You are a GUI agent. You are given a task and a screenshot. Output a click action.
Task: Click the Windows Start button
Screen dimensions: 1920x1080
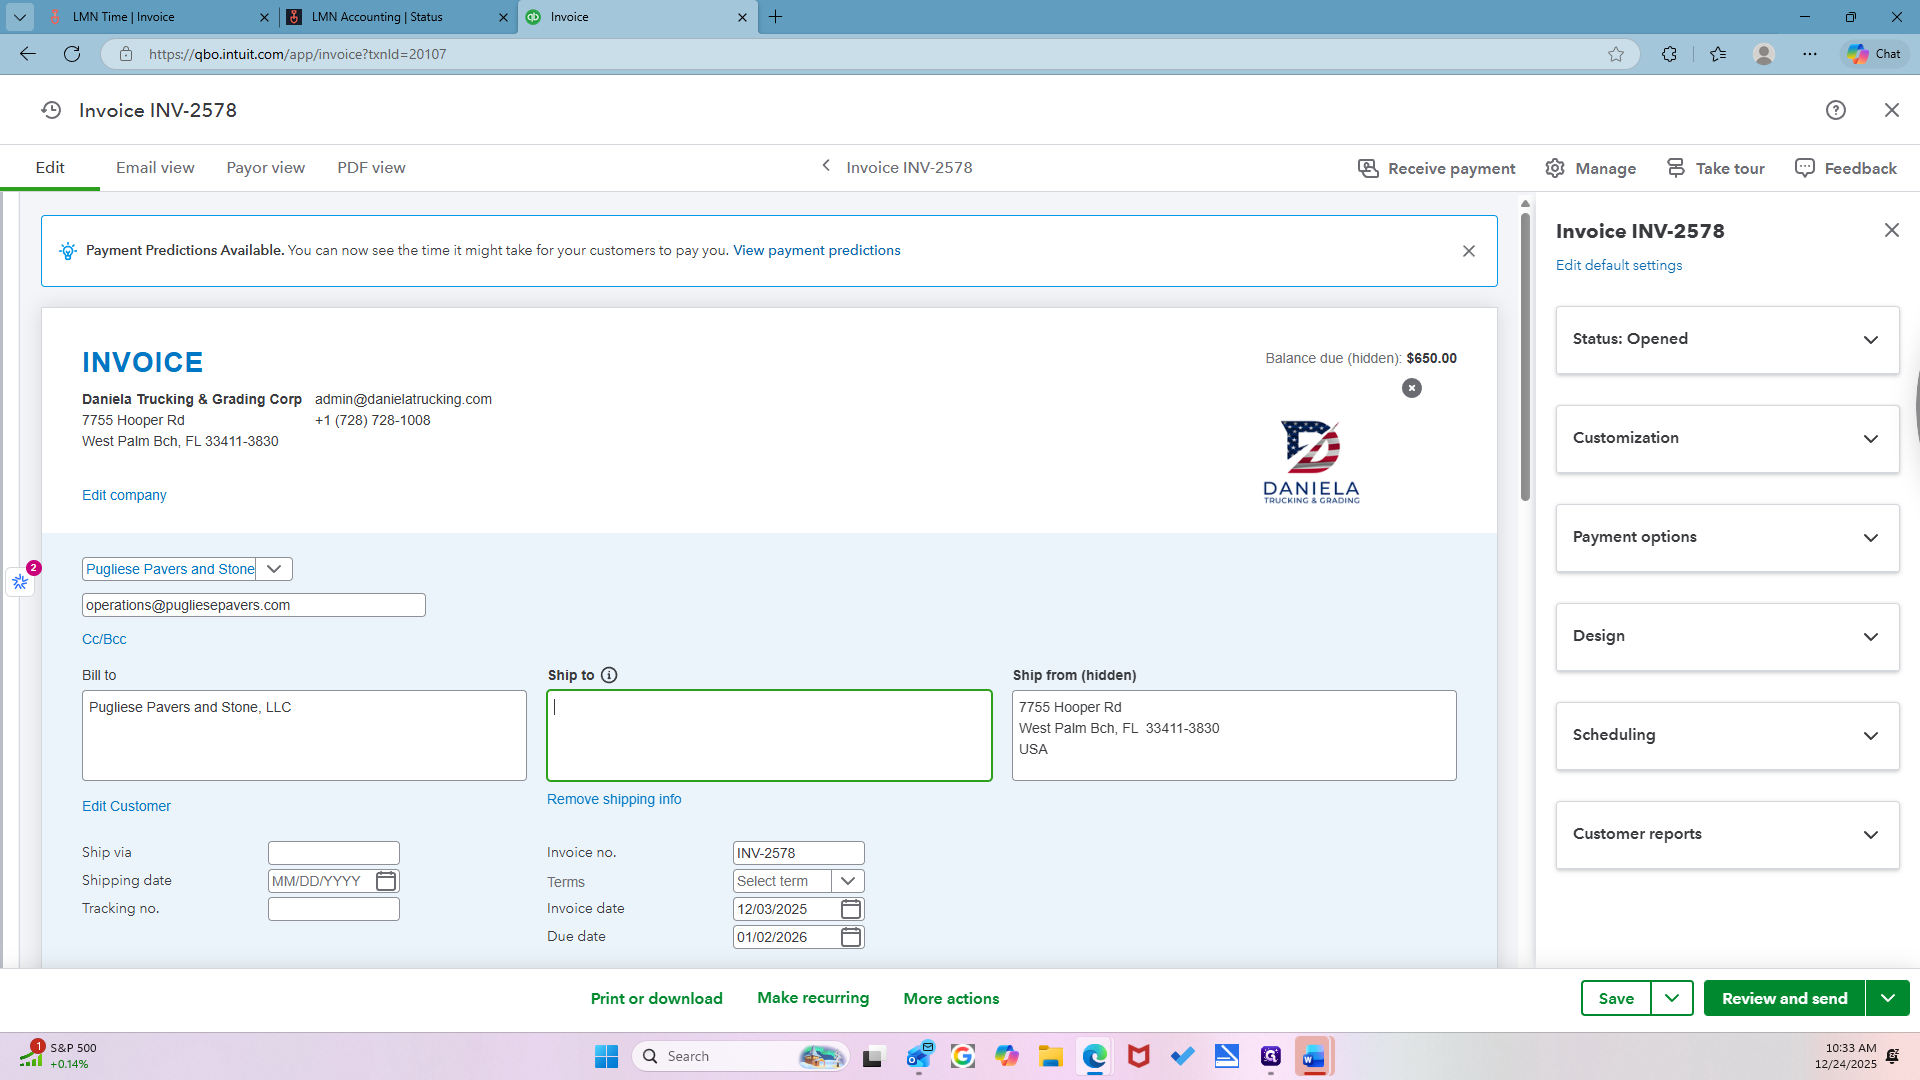point(606,1056)
